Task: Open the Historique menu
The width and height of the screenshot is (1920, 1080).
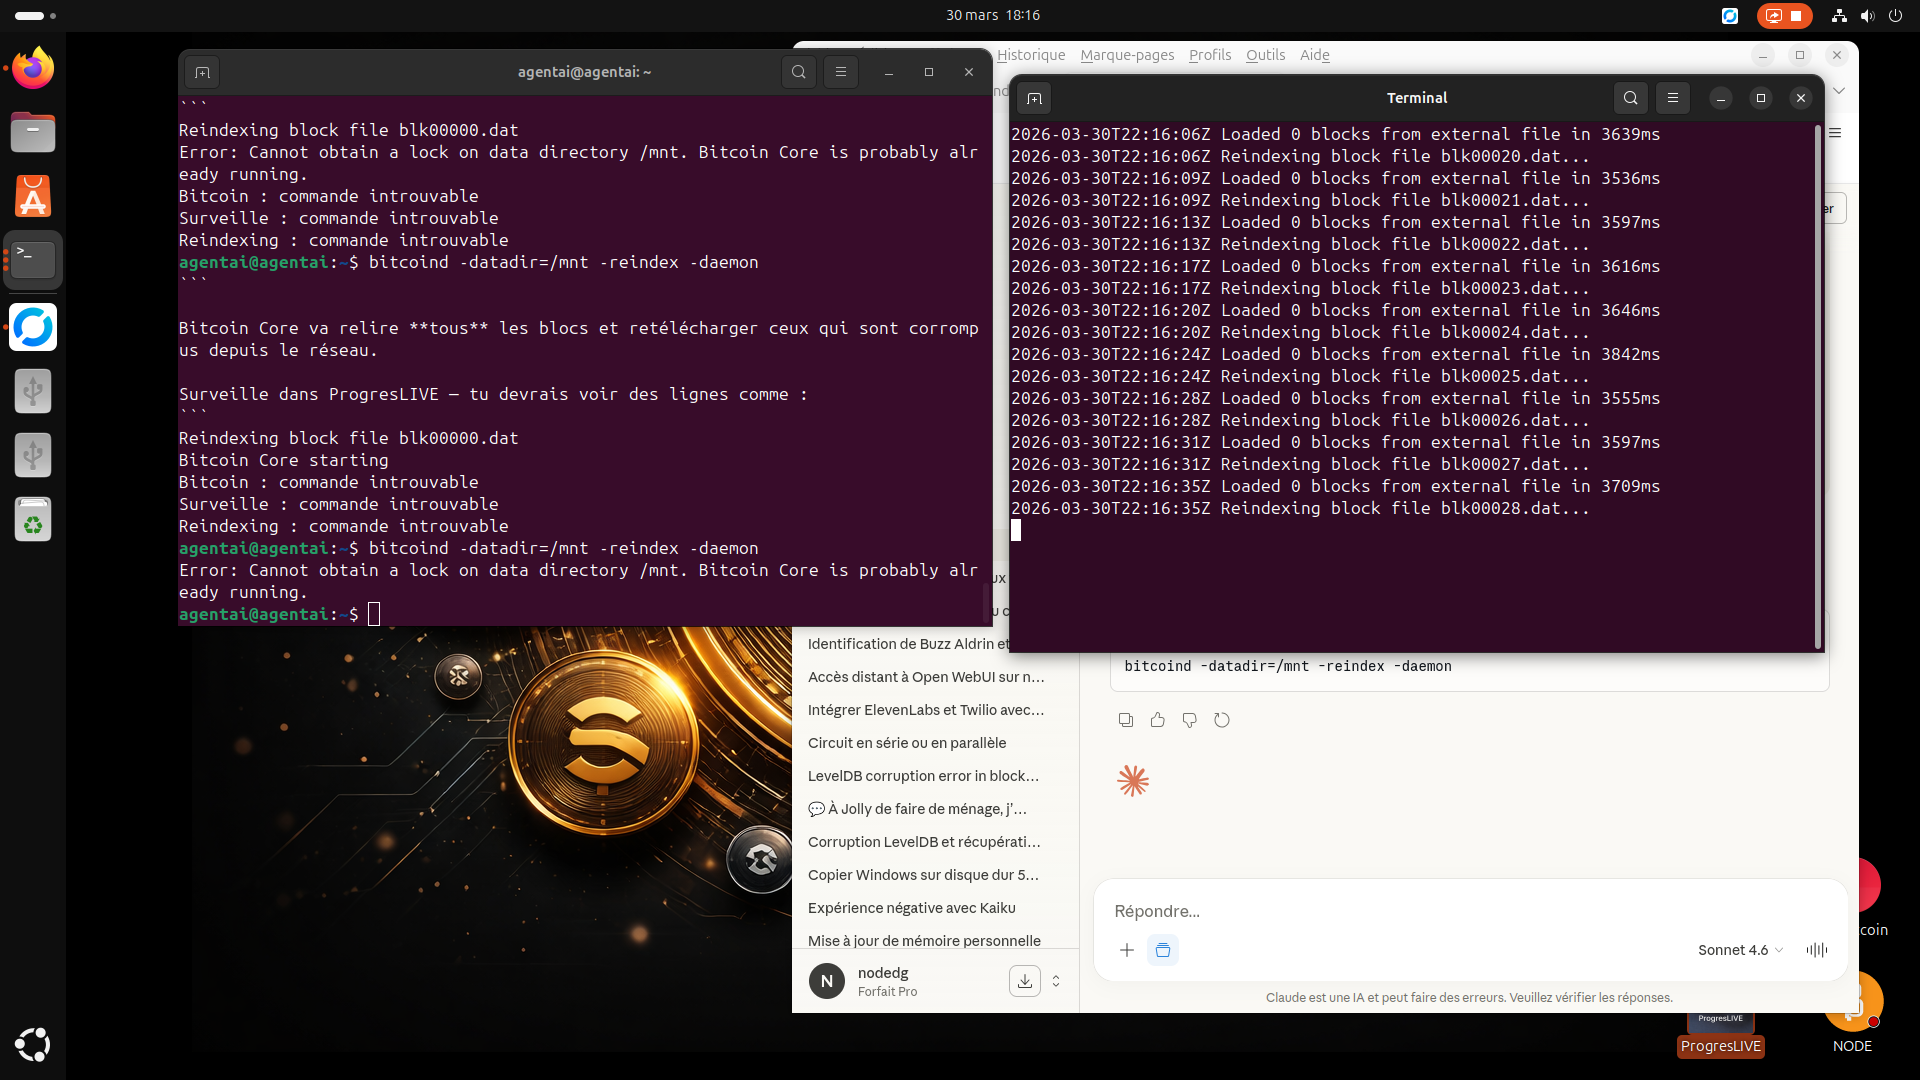Action: pyautogui.click(x=1031, y=55)
